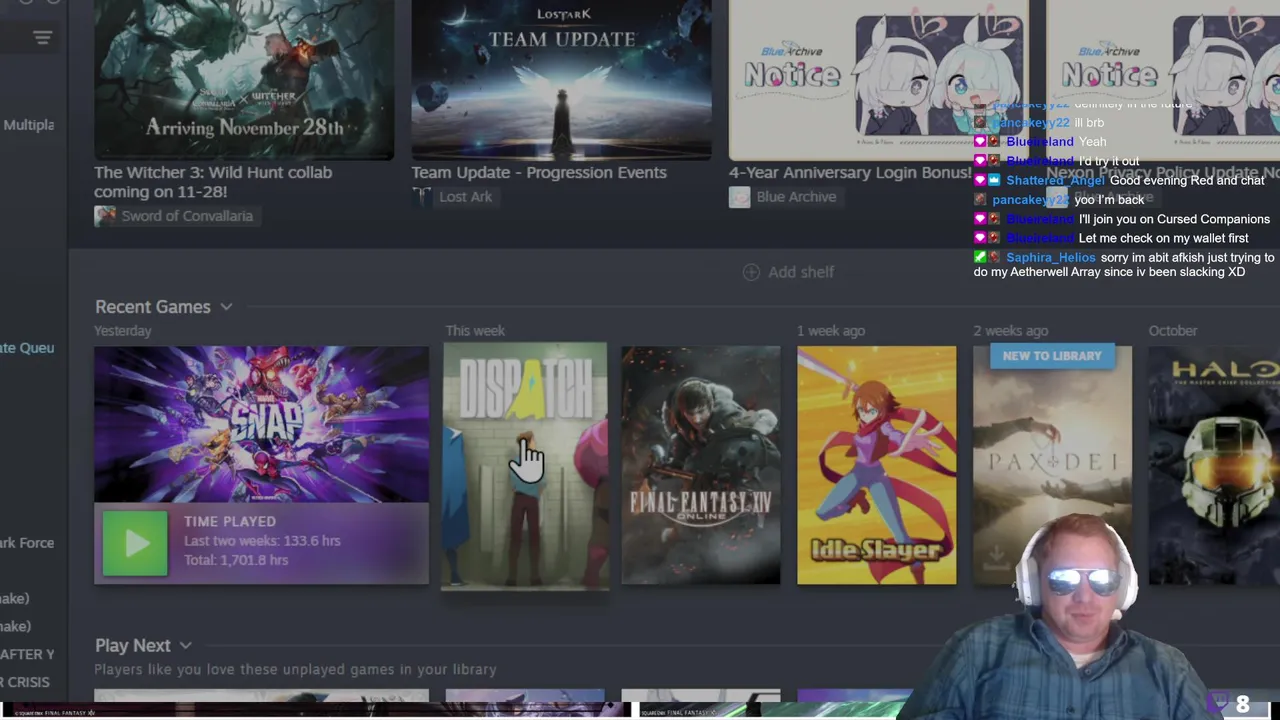Click the Pax Dei download arrow icon

point(995,556)
